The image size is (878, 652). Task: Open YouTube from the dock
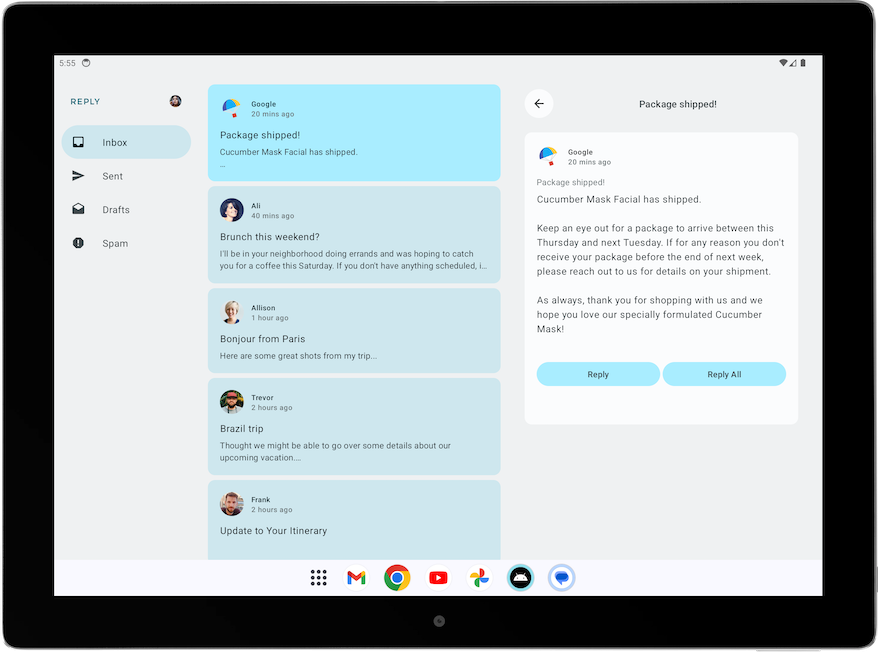[x=437, y=577]
